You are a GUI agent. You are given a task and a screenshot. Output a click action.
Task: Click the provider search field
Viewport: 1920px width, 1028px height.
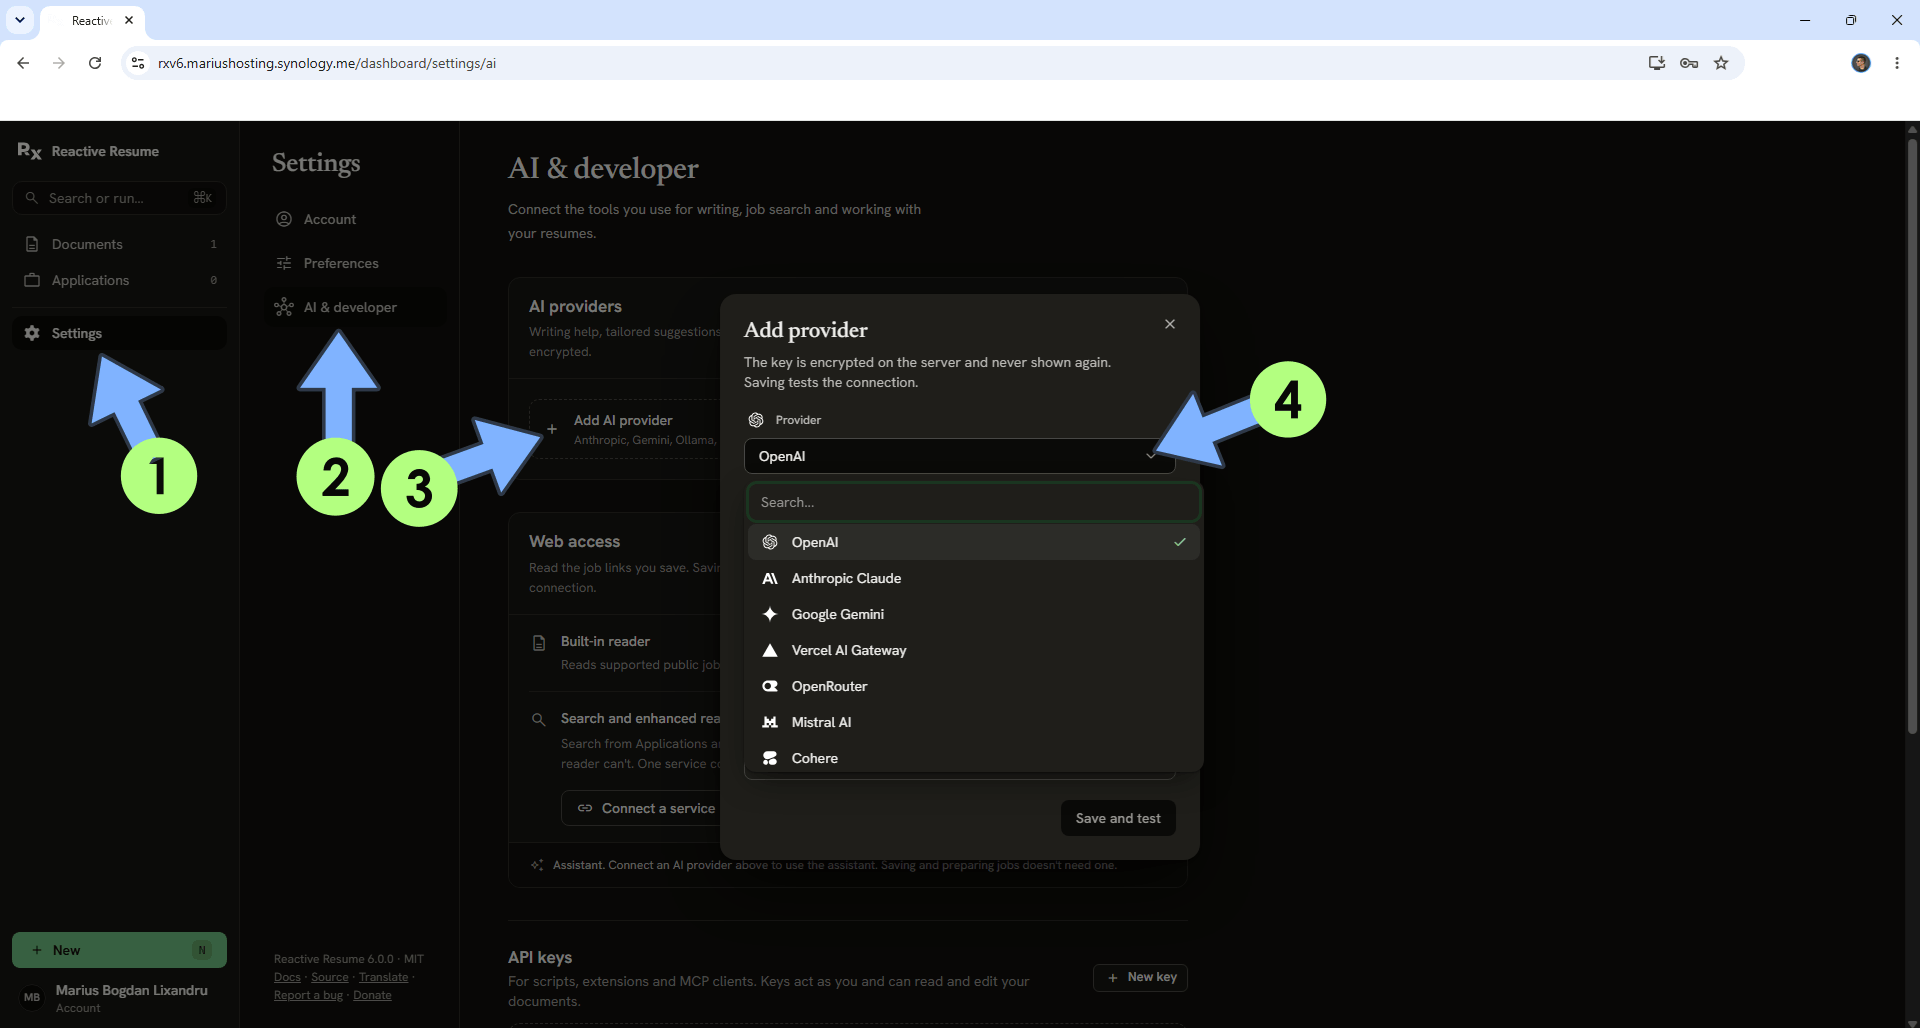[x=974, y=502]
